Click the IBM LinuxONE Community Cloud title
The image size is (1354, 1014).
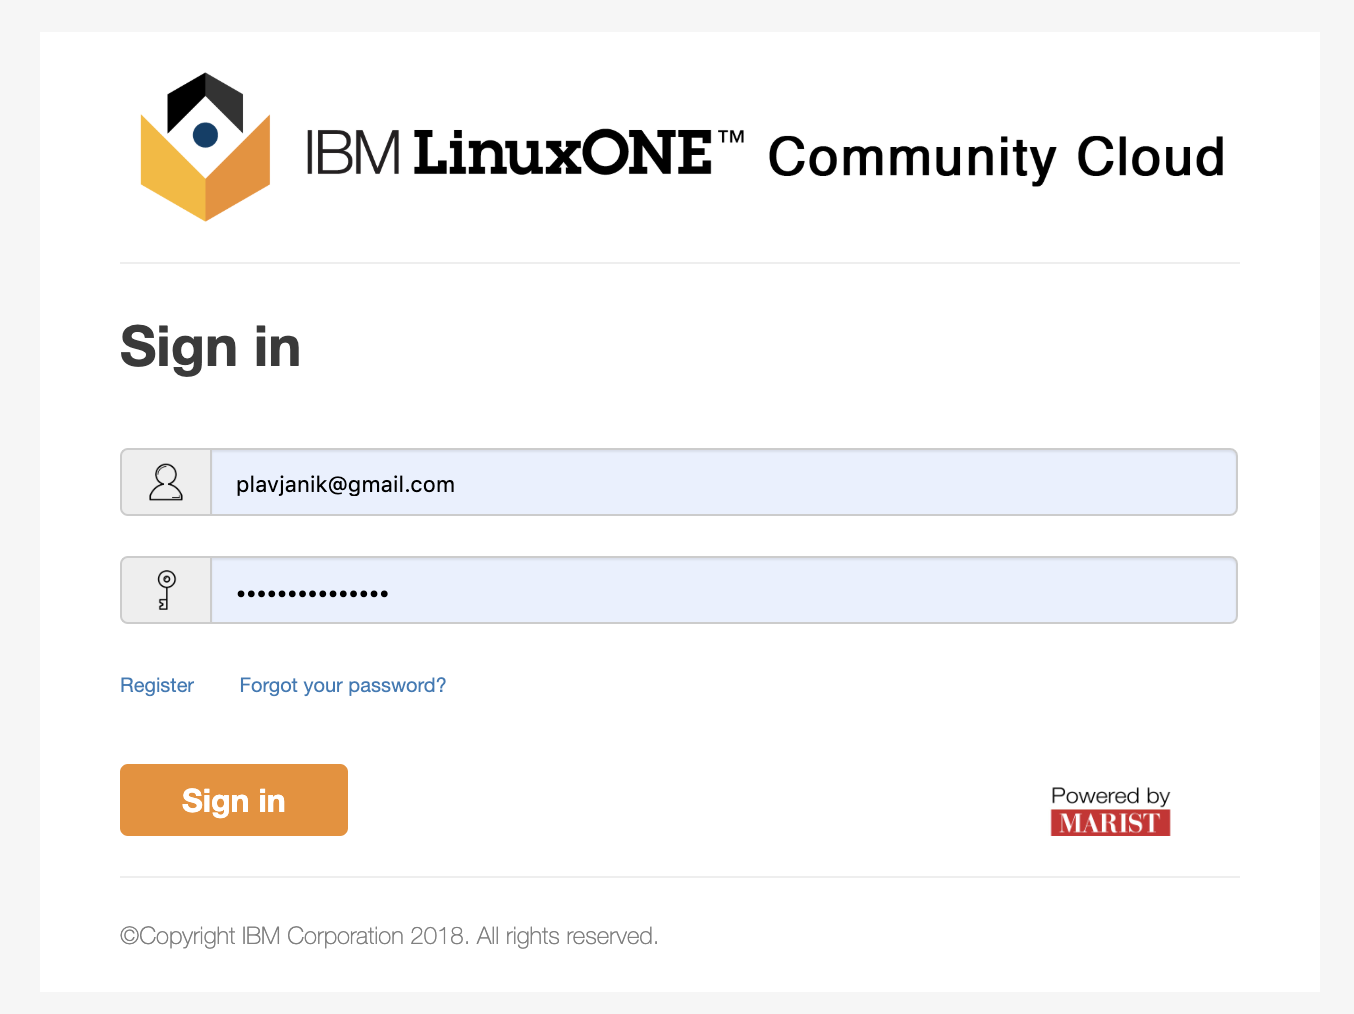[765, 155]
